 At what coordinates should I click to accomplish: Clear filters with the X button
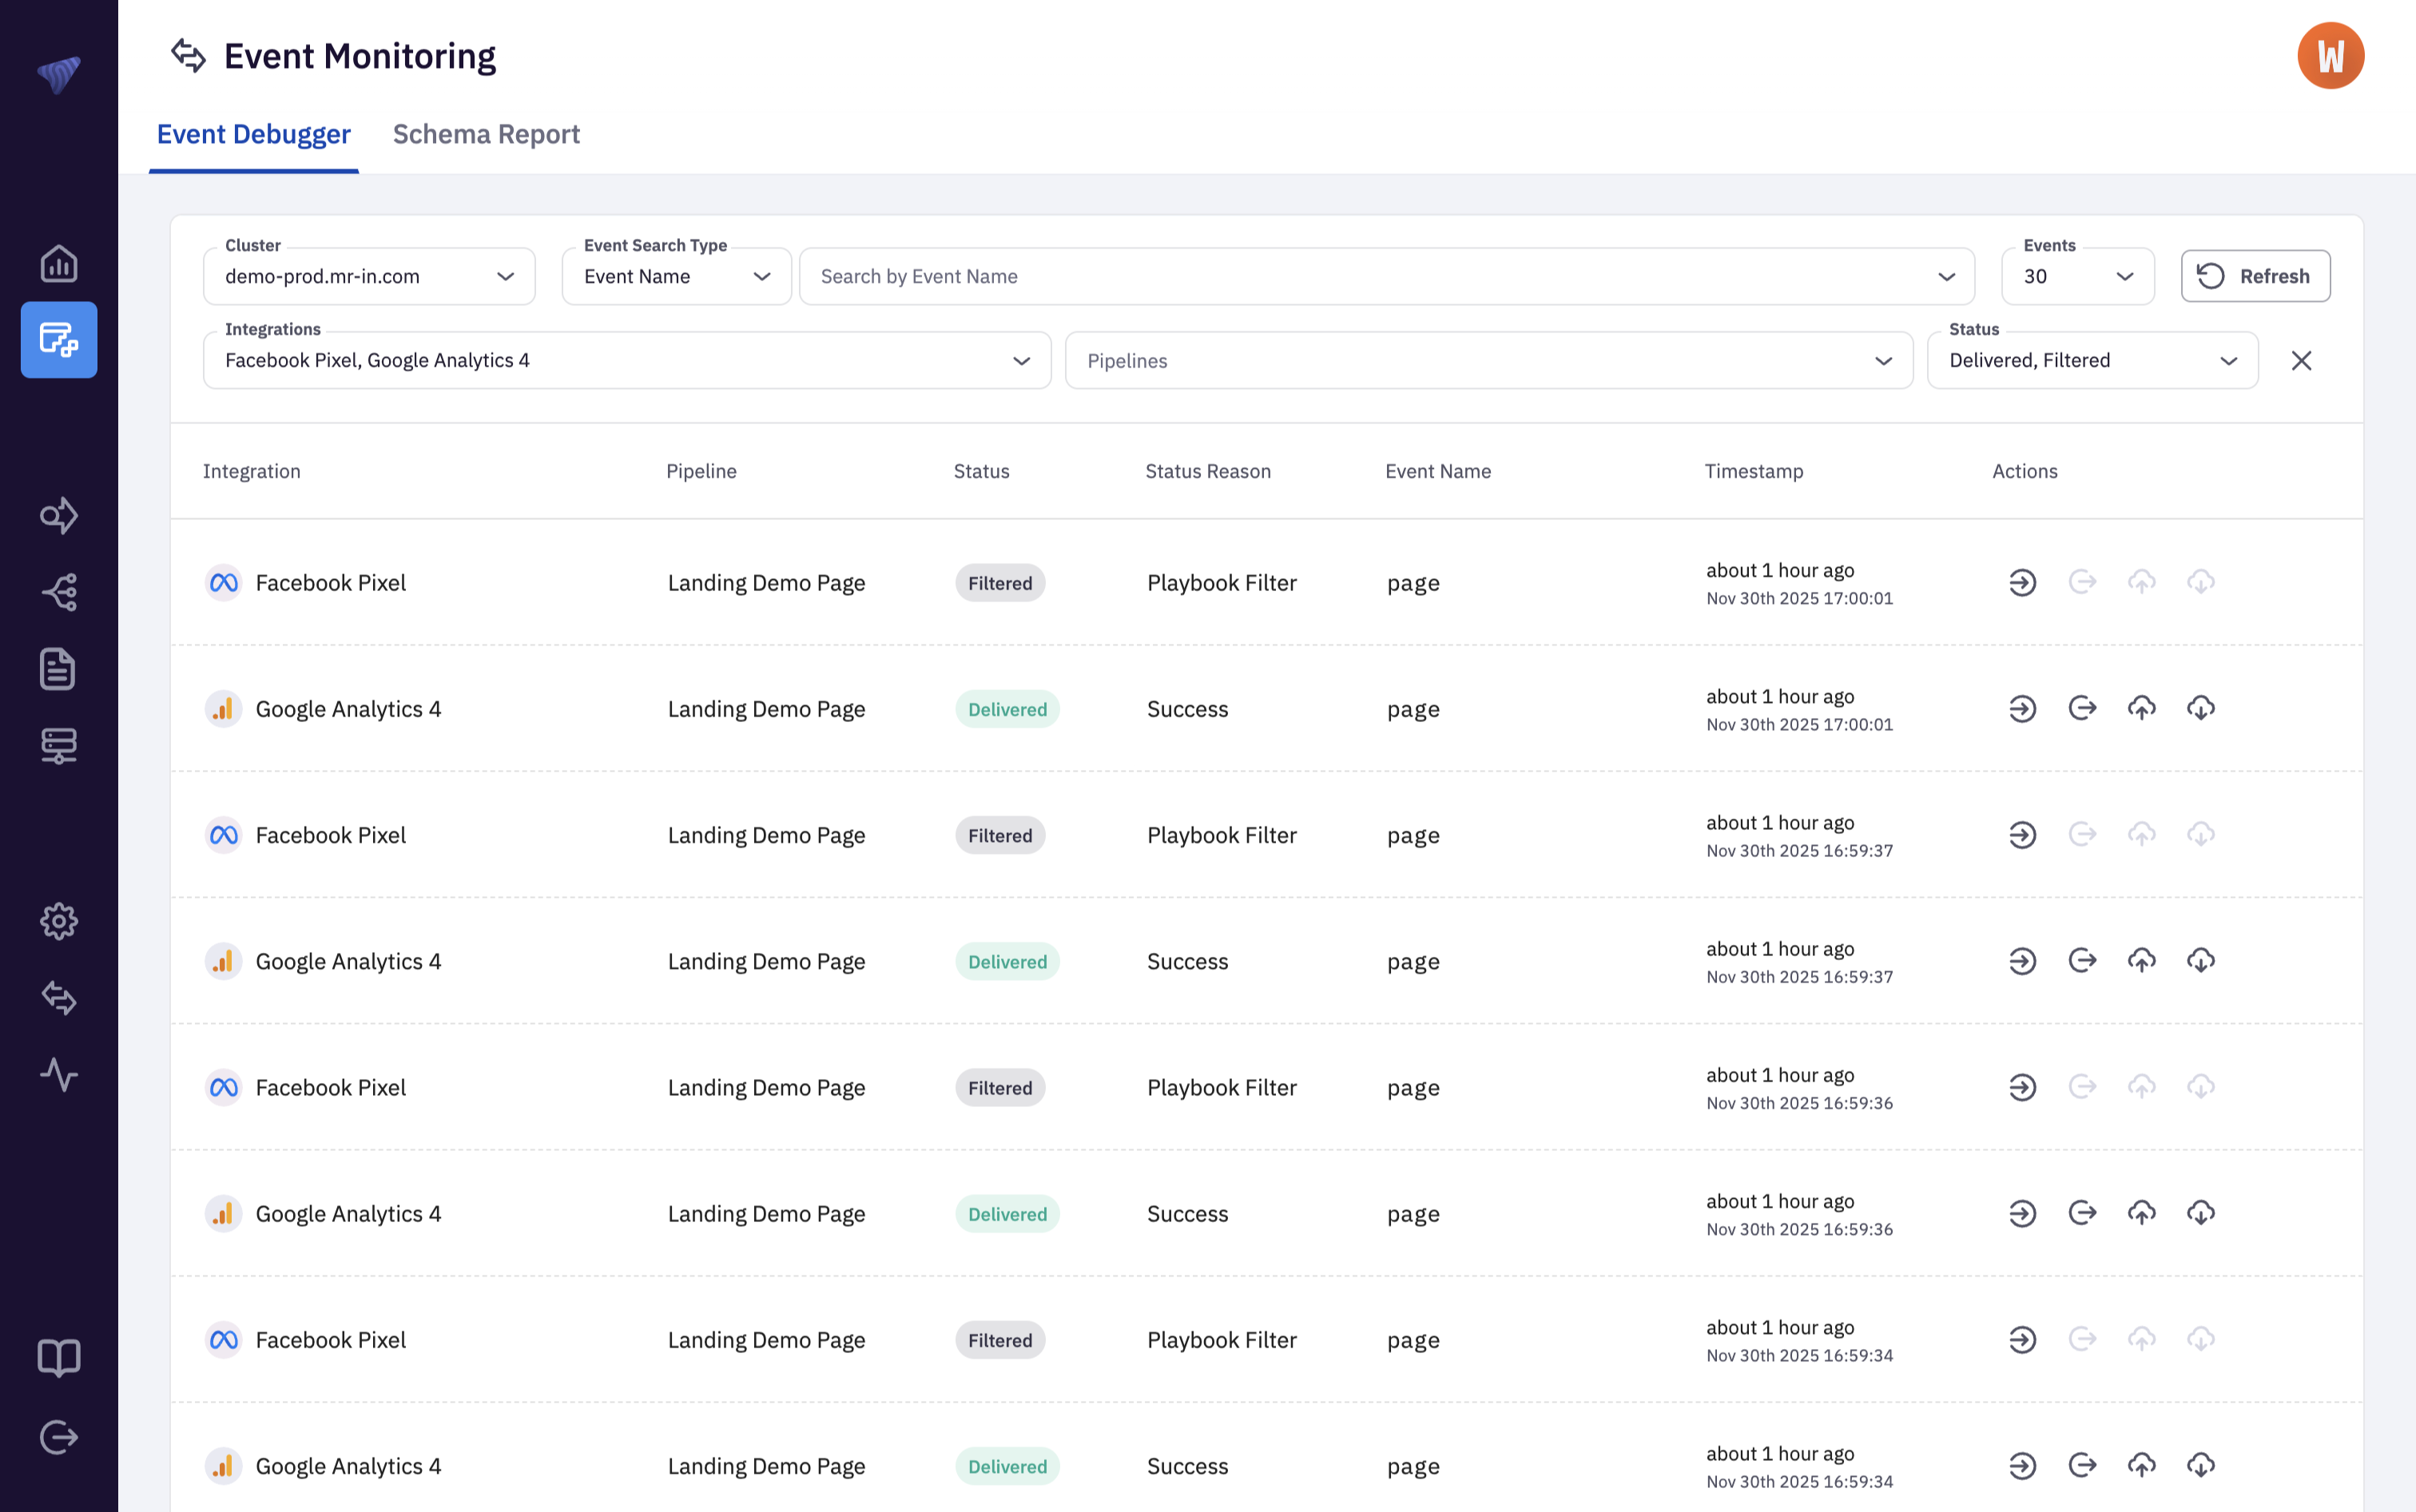pyautogui.click(x=2301, y=361)
